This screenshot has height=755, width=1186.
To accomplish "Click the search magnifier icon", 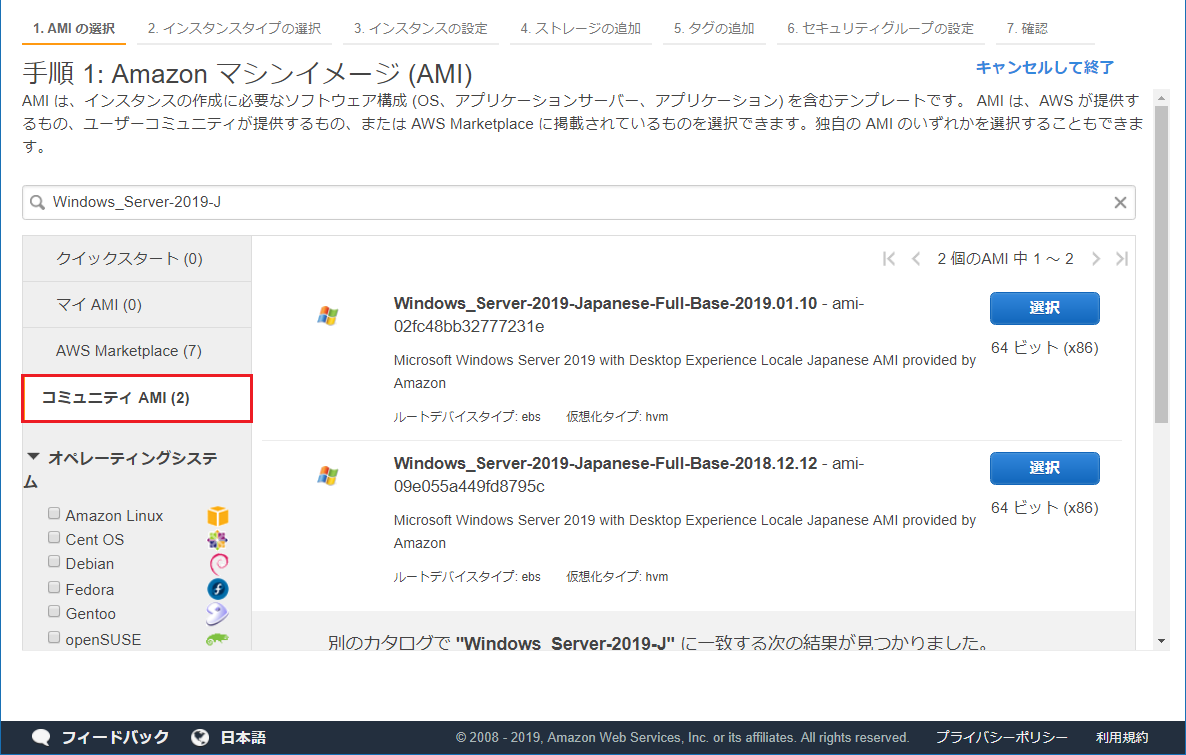I will tap(37, 202).
